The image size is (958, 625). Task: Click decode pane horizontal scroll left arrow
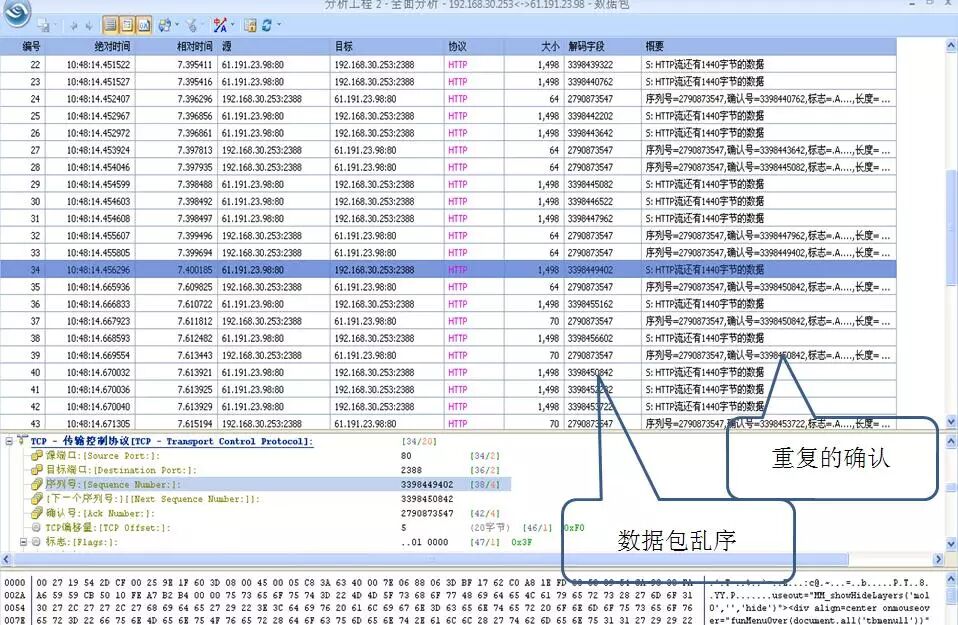[6, 558]
